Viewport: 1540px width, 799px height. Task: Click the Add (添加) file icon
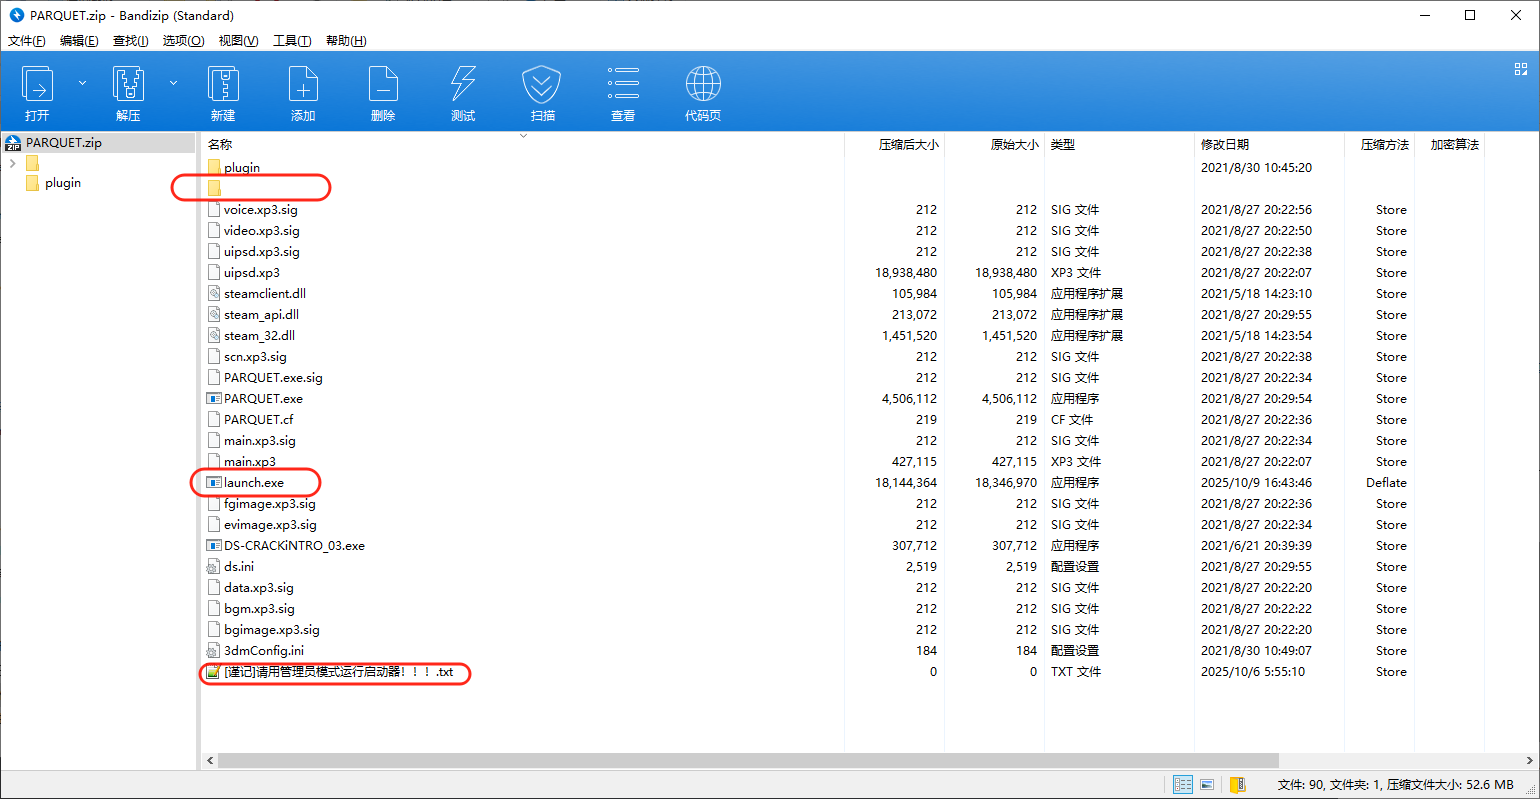point(303,92)
